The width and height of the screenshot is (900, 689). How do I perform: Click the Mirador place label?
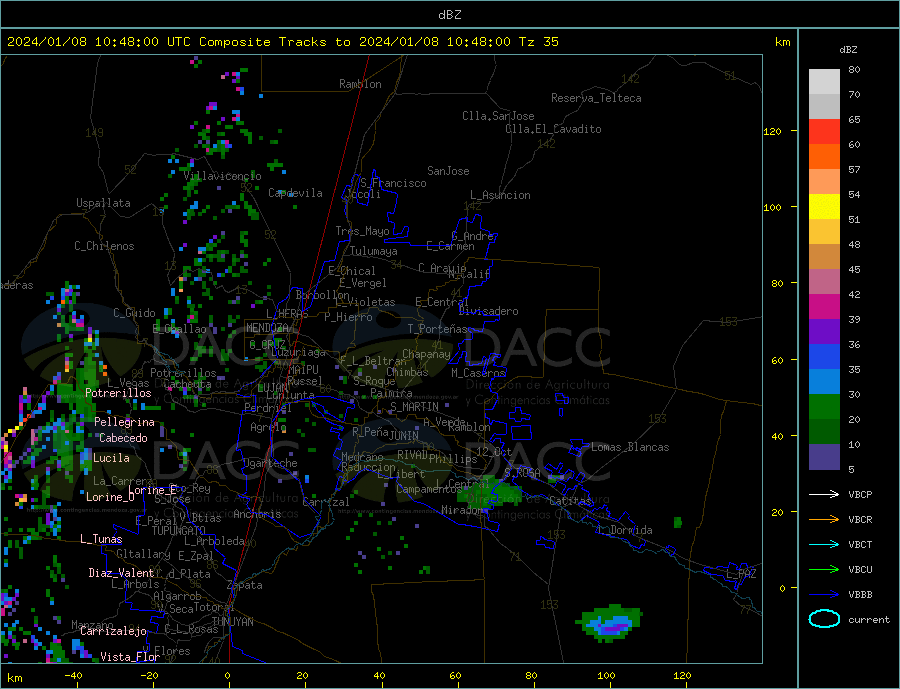click(x=462, y=510)
